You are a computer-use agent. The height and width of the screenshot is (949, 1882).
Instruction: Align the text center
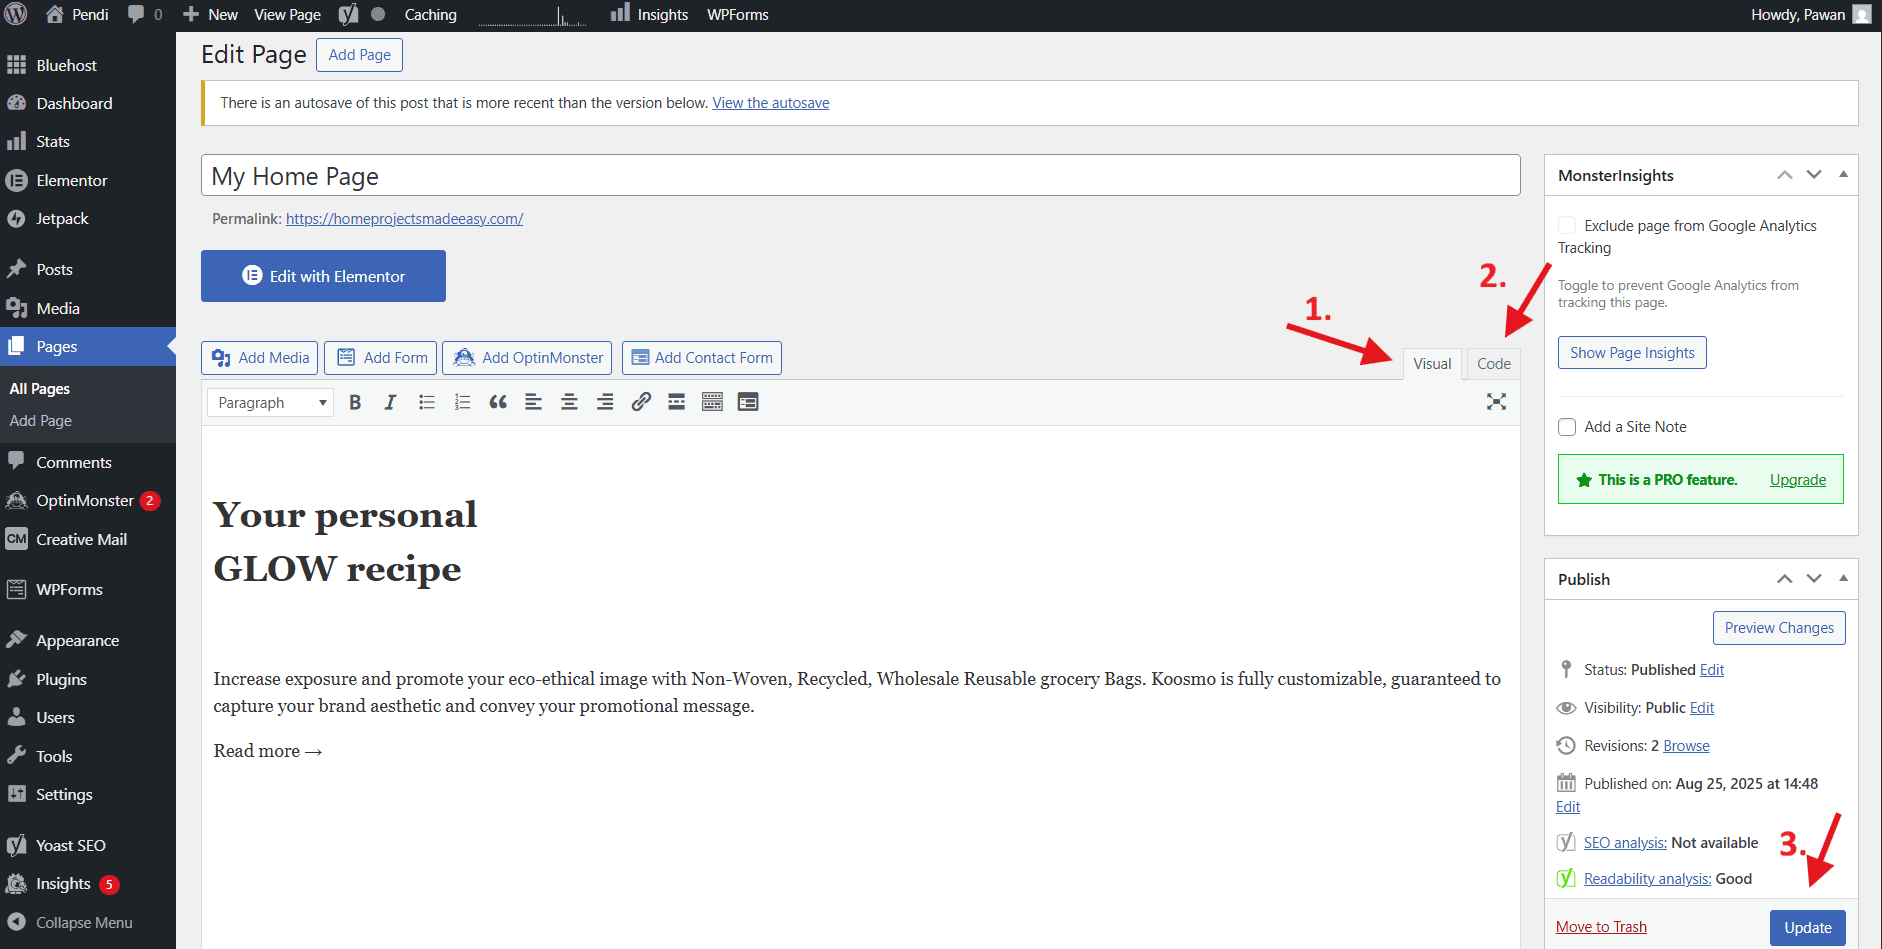click(x=568, y=402)
